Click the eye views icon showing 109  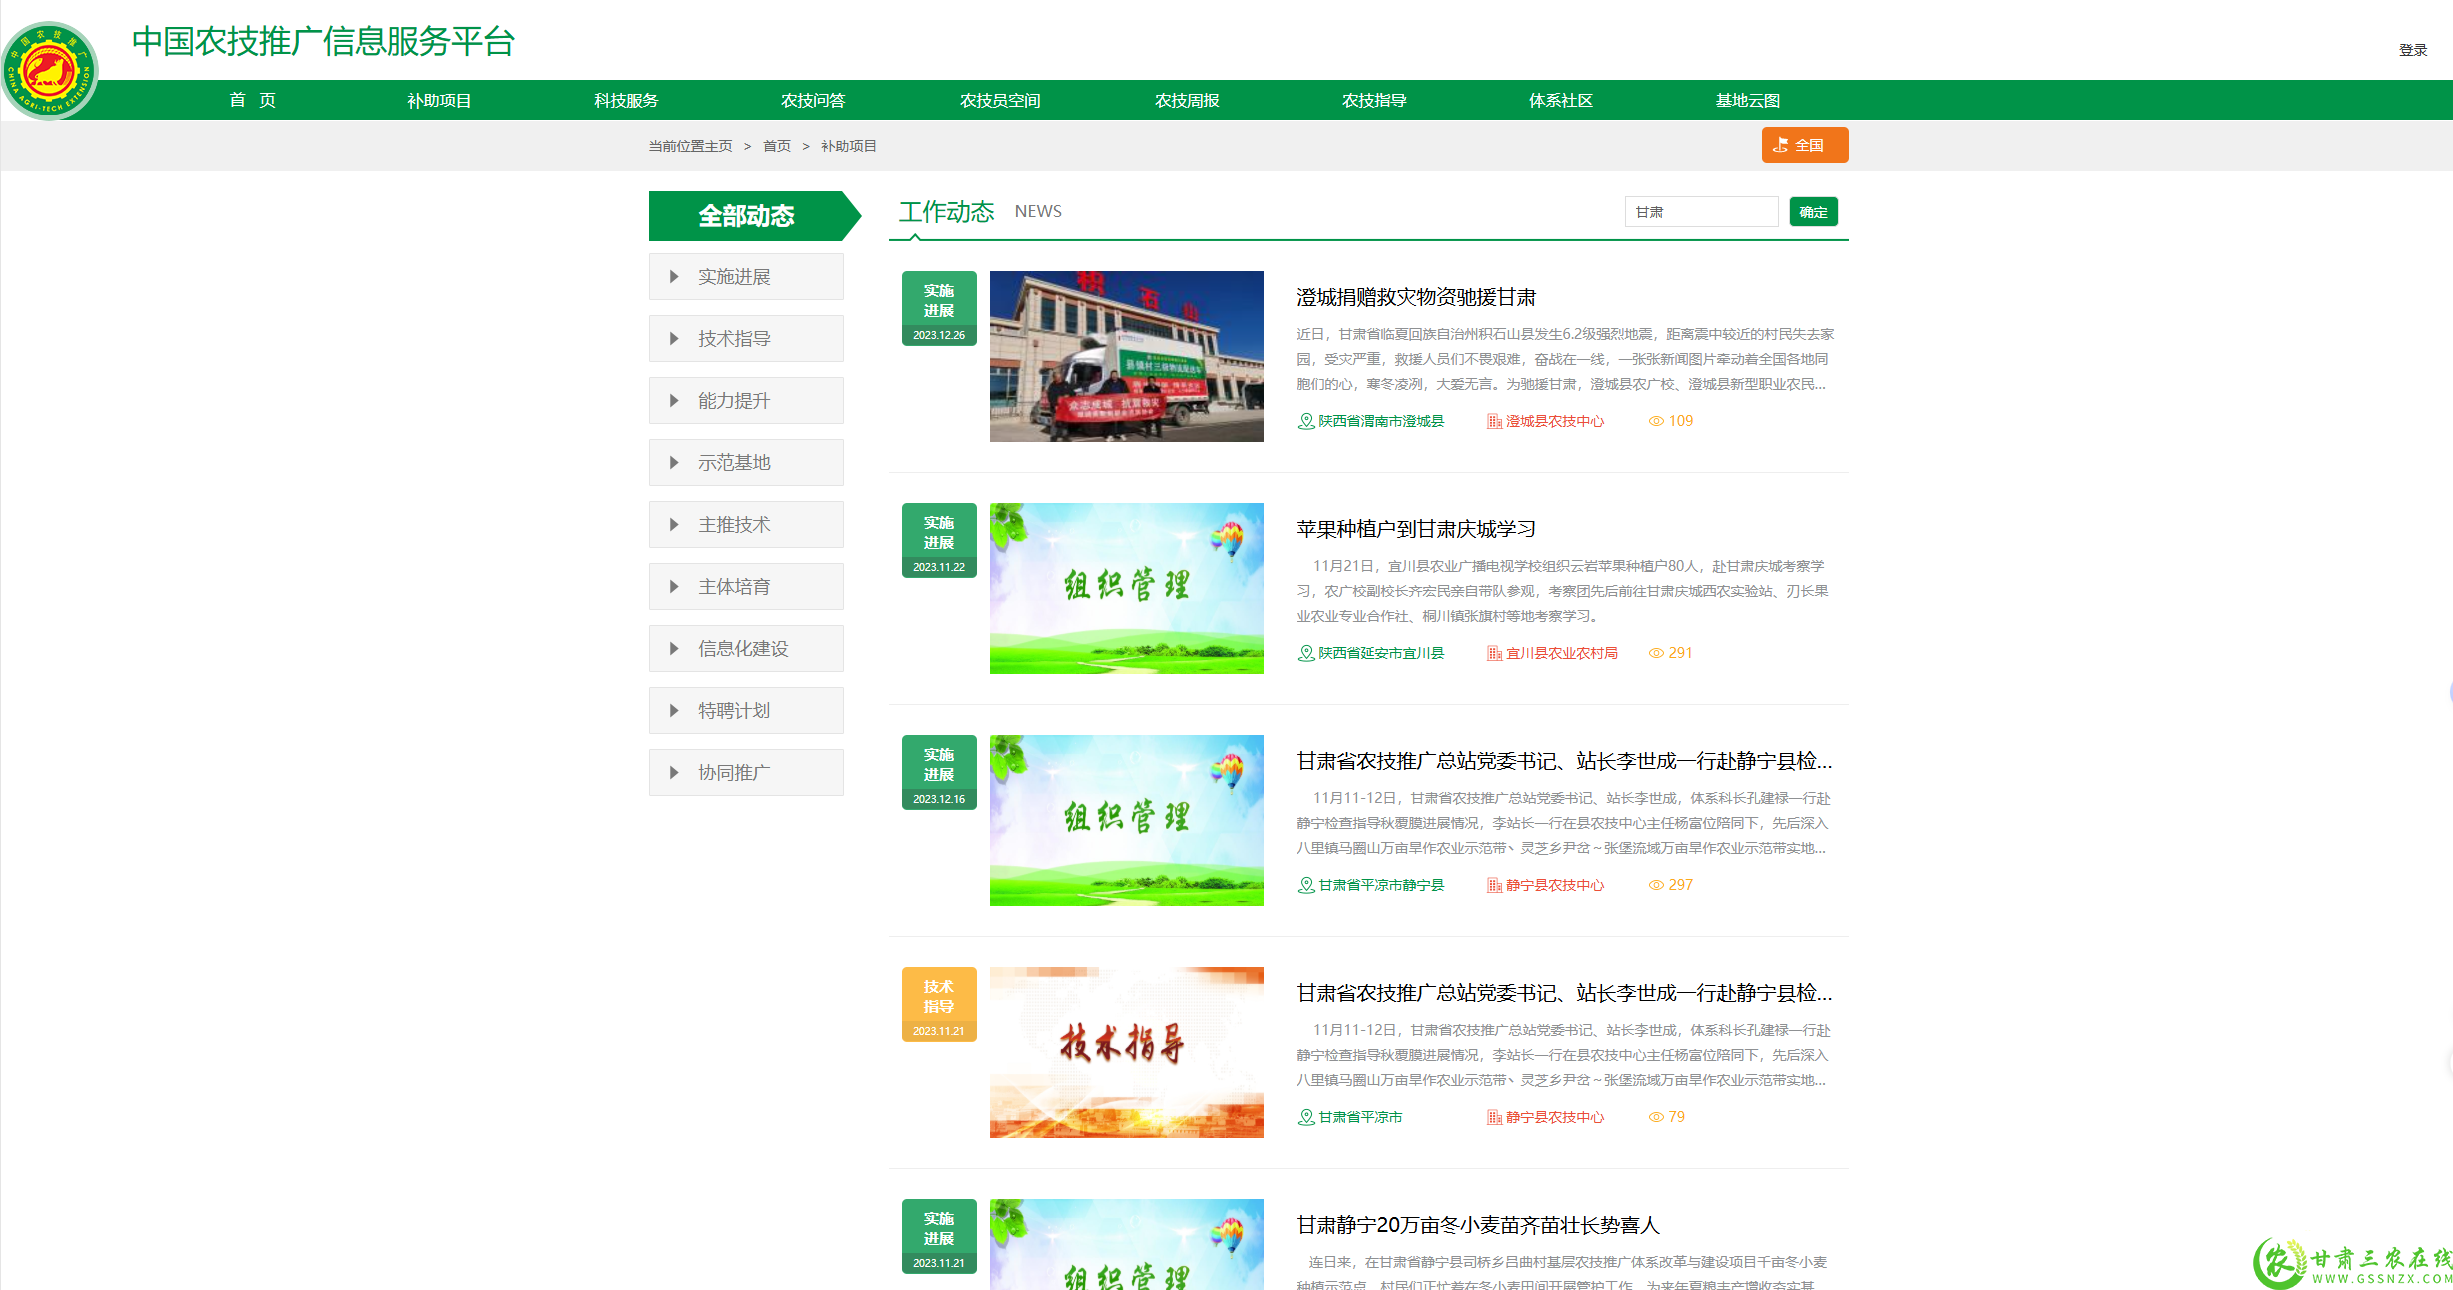1656,421
